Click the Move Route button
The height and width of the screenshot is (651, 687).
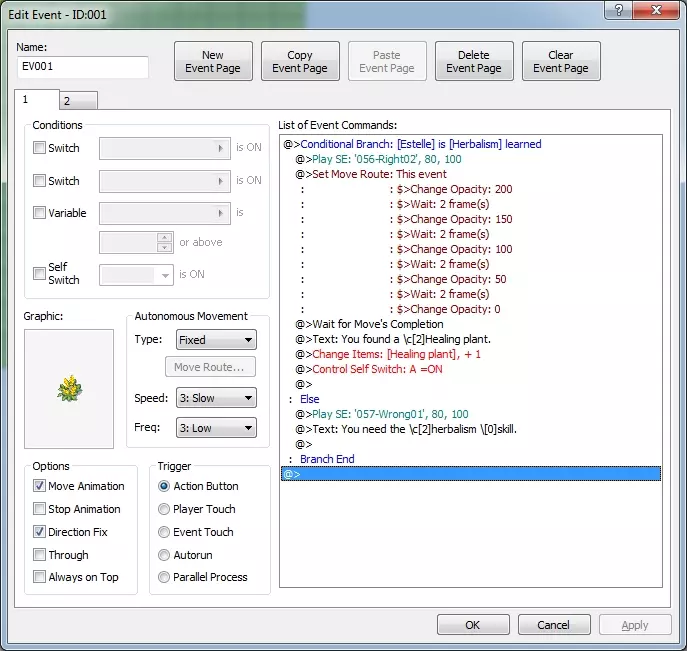[x=210, y=367]
